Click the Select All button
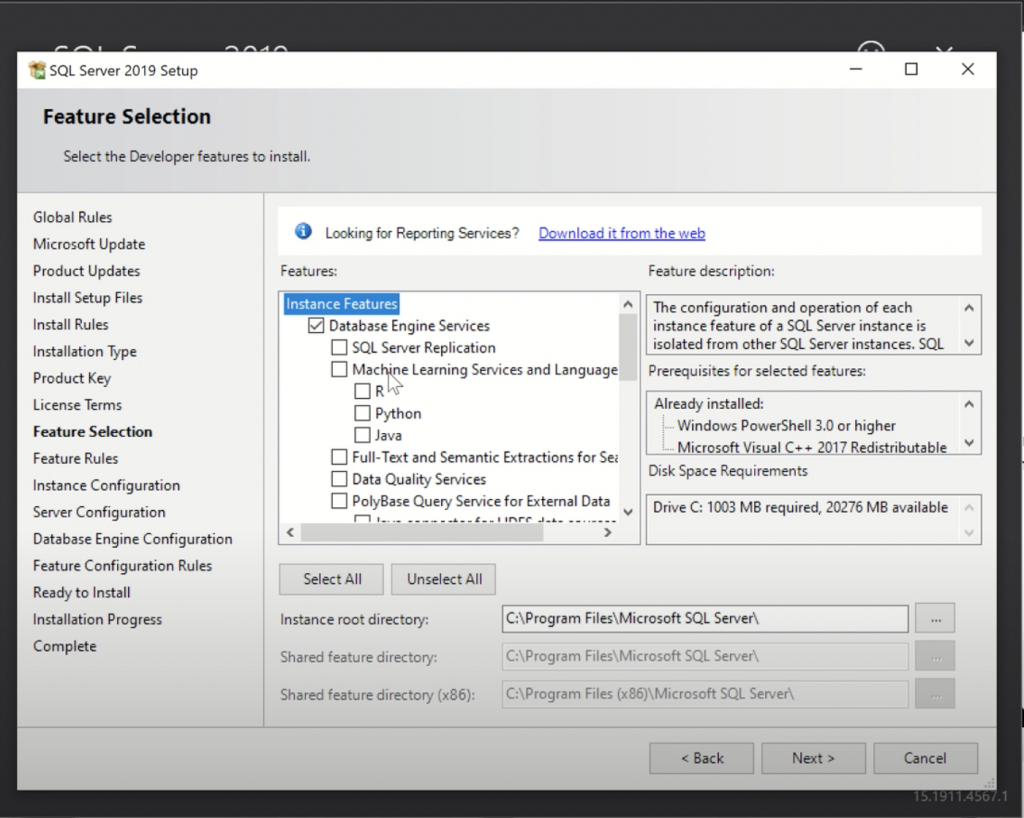The height and width of the screenshot is (818, 1024). tap(332, 579)
